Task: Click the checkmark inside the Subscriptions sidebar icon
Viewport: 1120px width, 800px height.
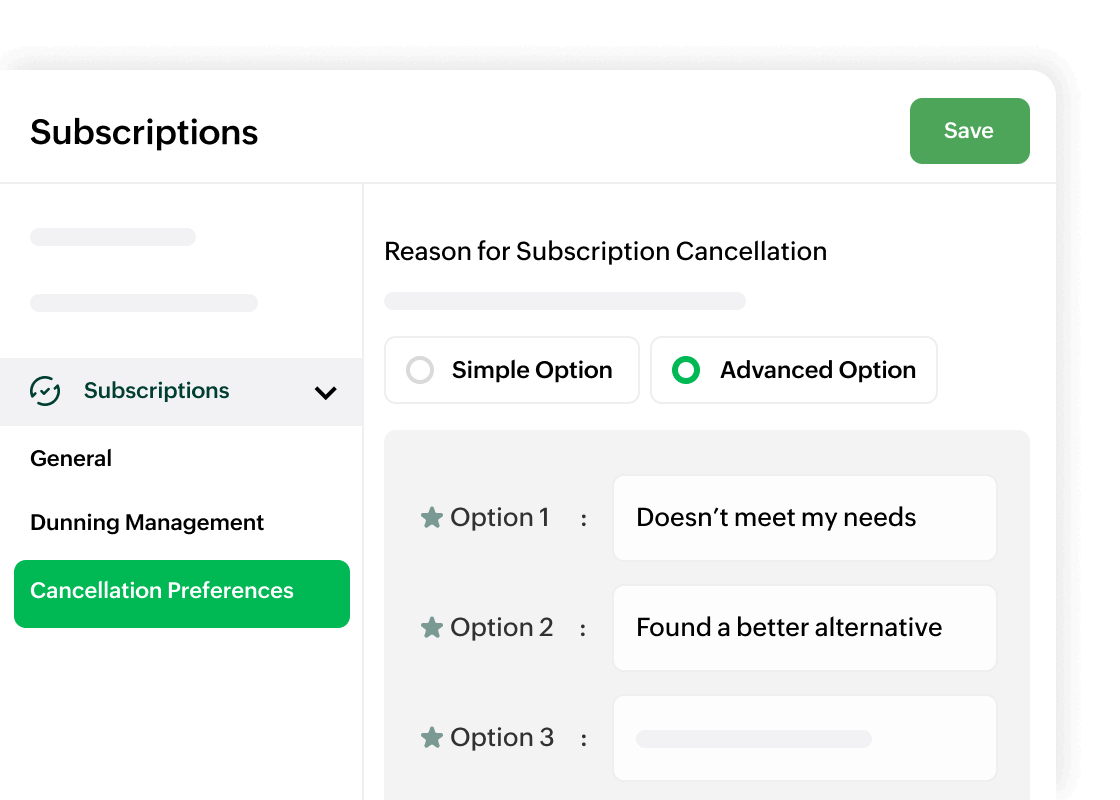Action: [45, 392]
